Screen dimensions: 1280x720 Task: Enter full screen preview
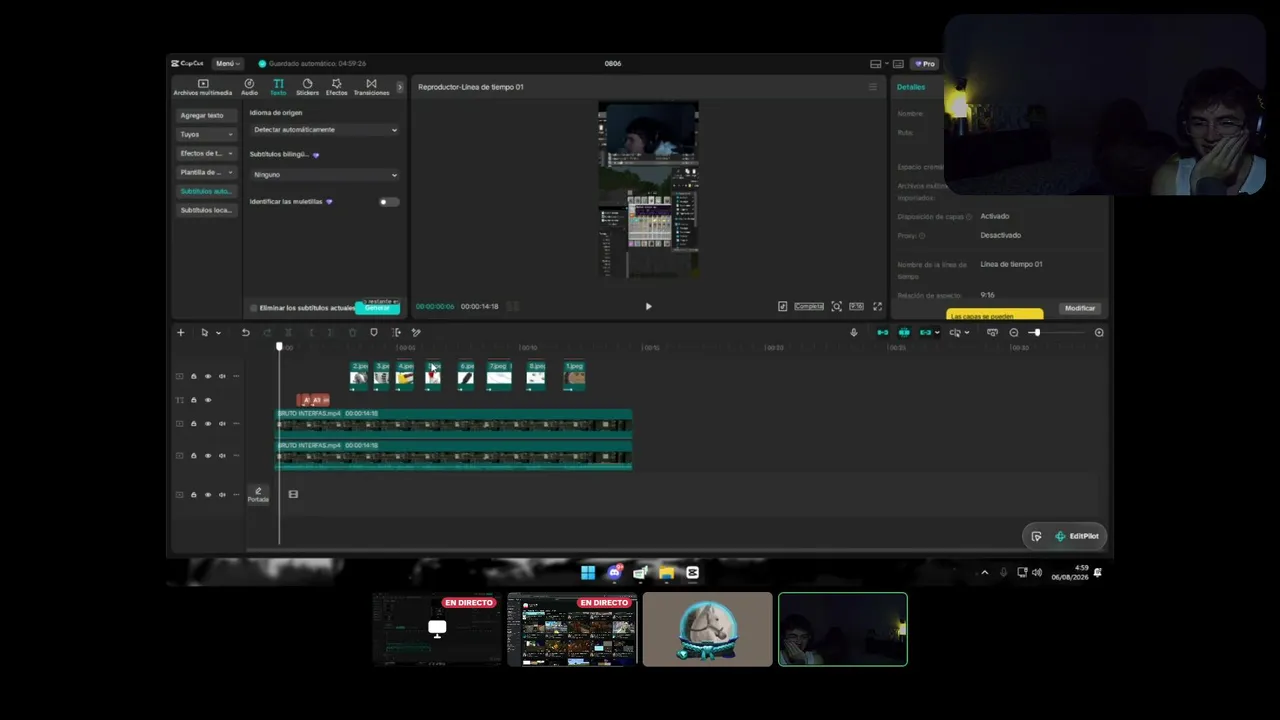click(877, 306)
